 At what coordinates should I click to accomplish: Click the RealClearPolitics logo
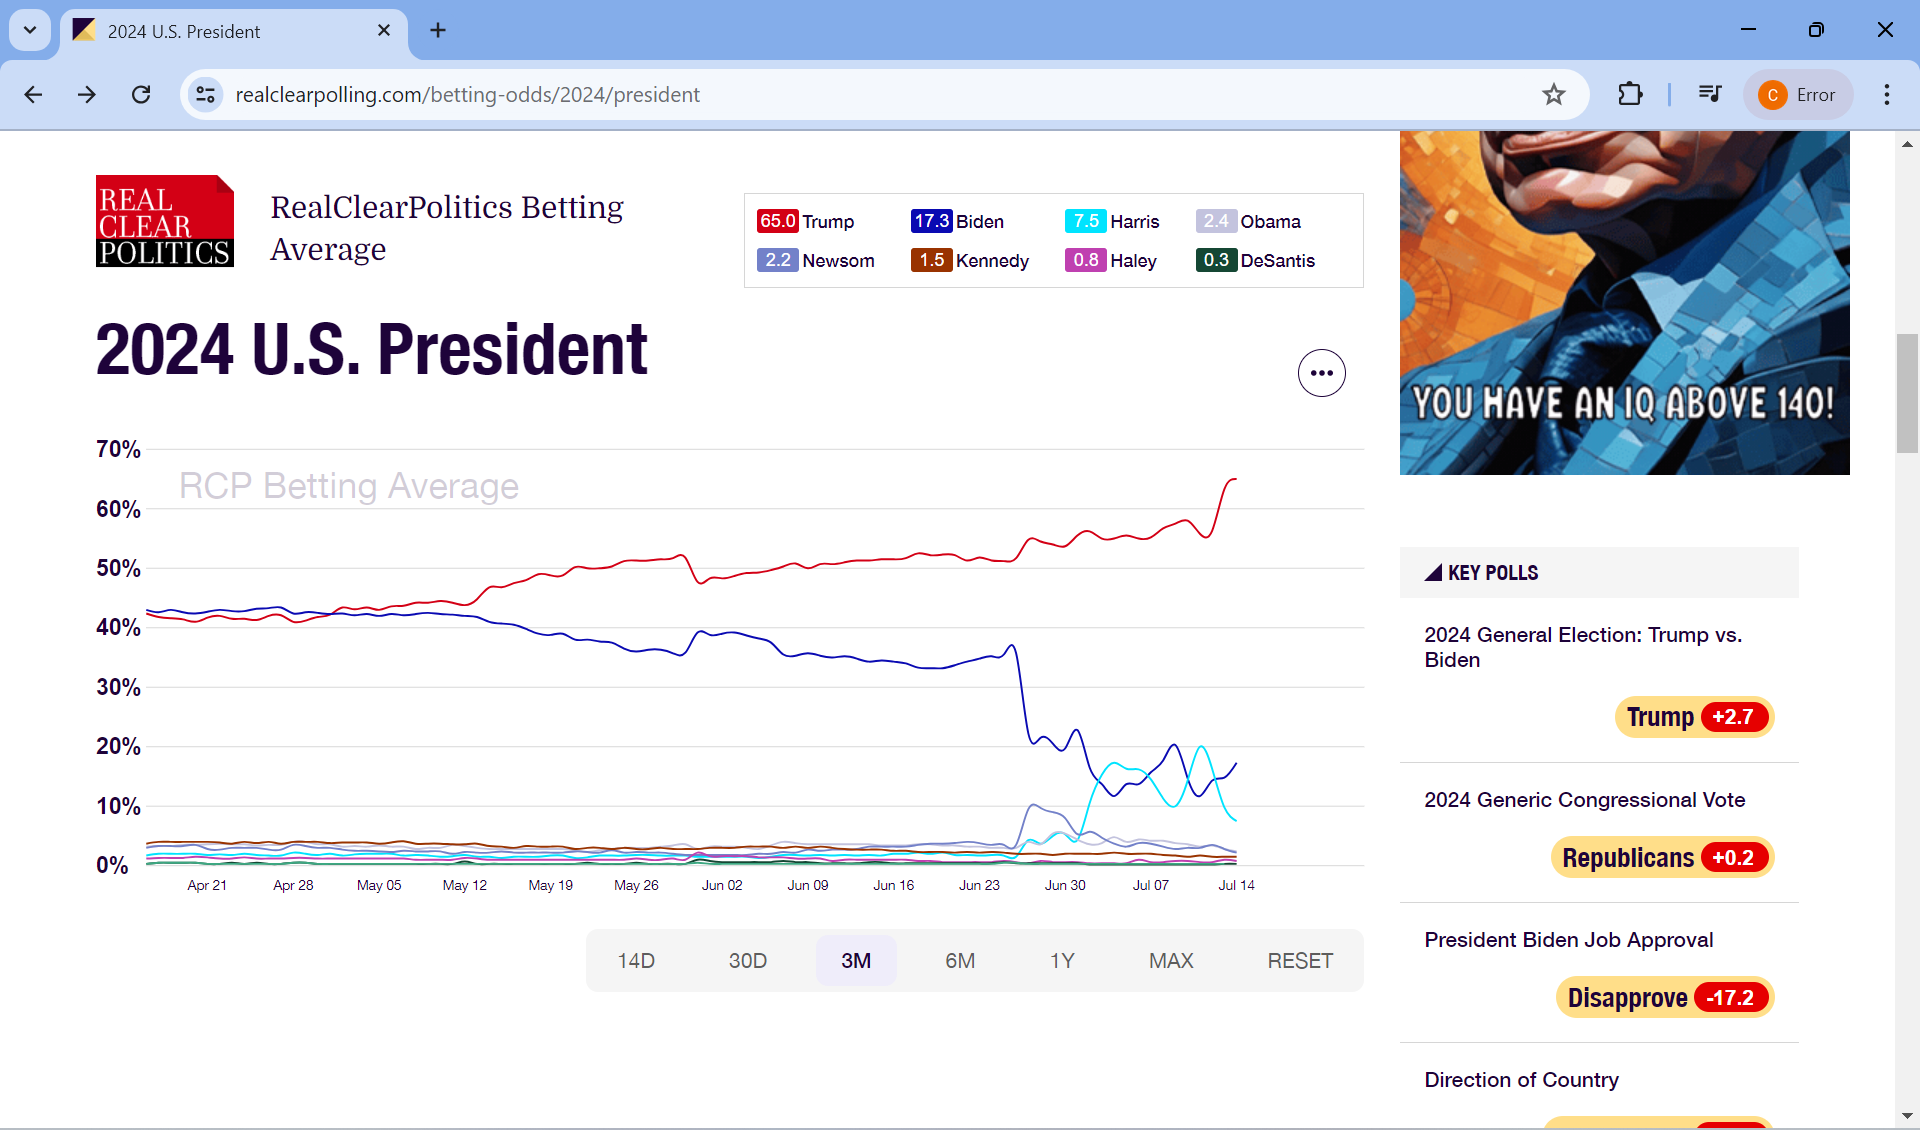[x=165, y=221]
